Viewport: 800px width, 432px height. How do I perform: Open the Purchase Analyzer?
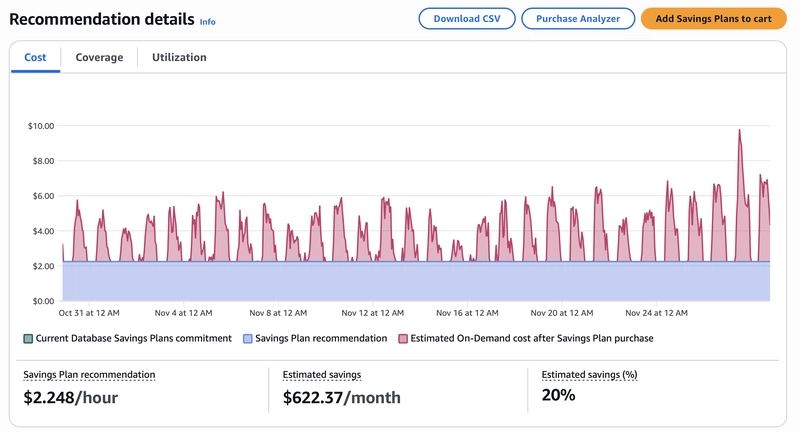(x=578, y=19)
